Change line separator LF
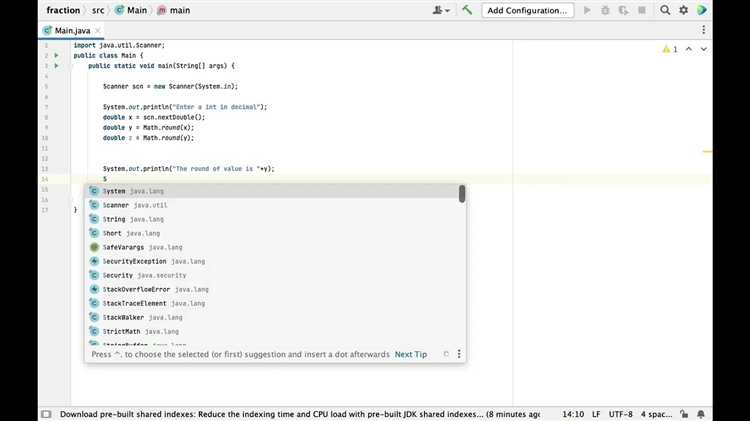Image resolution: width=750 pixels, height=421 pixels. [x=596, y=414]
